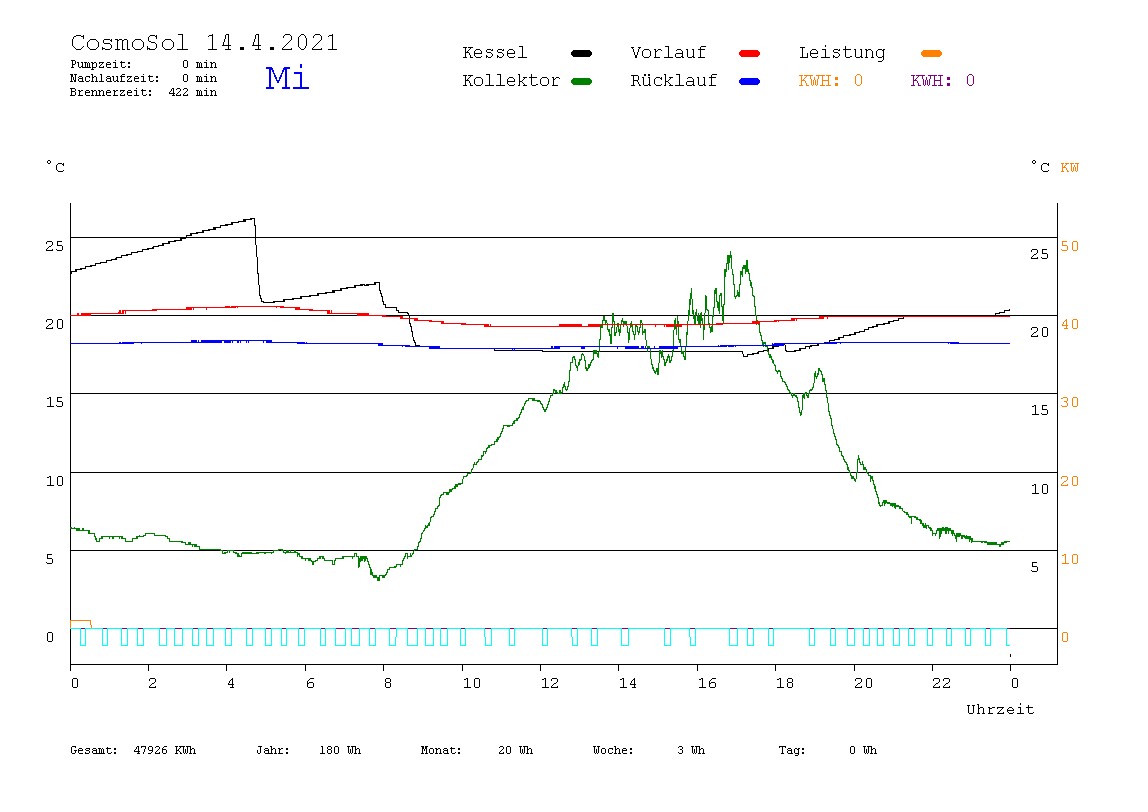Click the 'Kessel' legend label

click(x=494, y=53)
